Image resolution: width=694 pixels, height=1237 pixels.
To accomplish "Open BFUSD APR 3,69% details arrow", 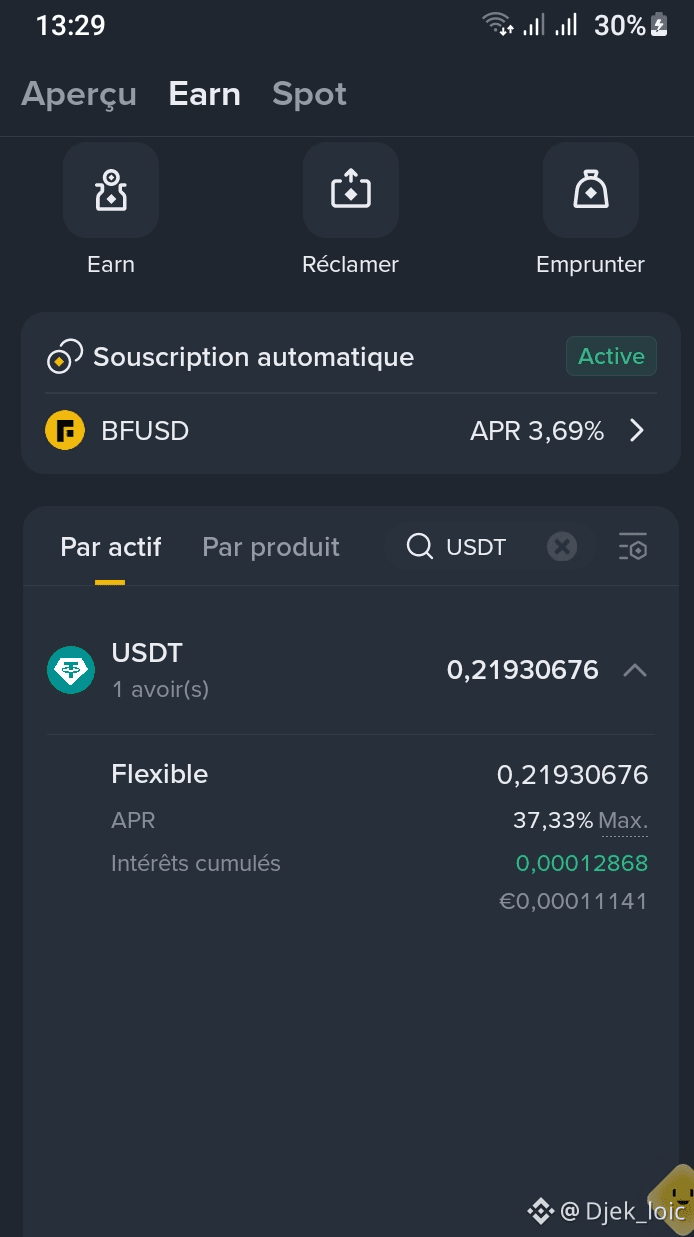I will [637, 431].
